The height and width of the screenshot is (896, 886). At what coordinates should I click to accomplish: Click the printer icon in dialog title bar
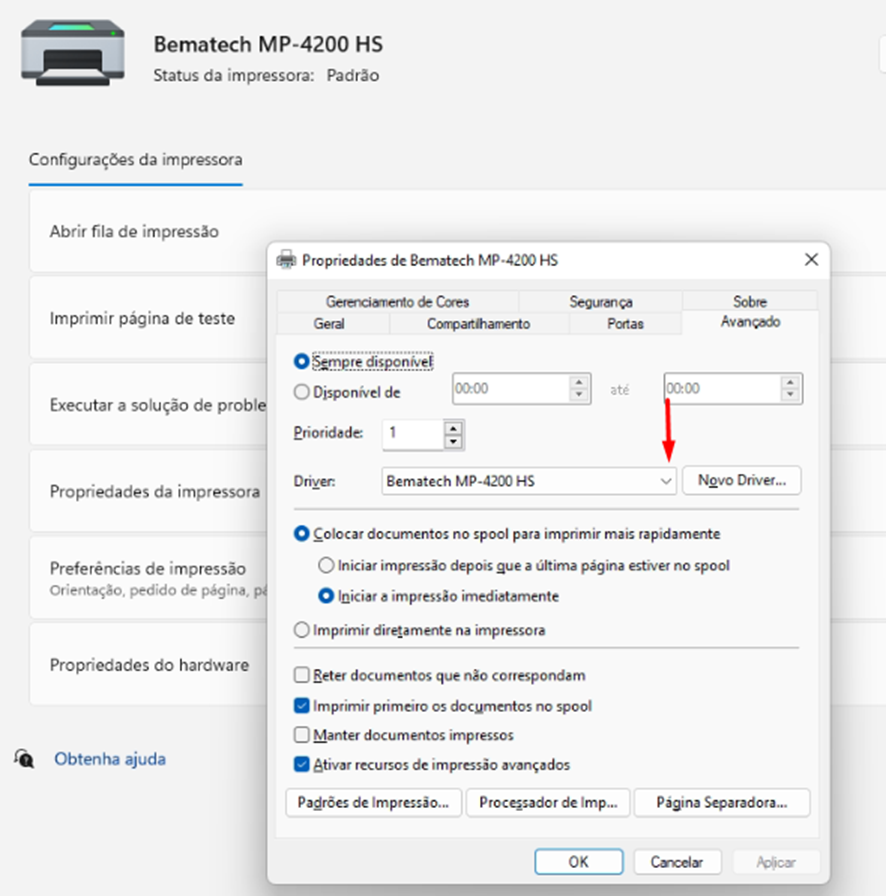tap(286, 260)
